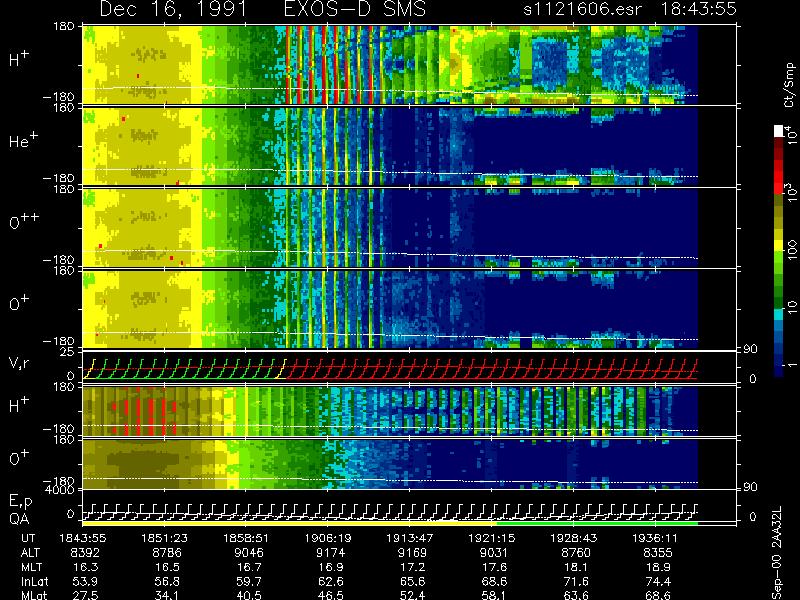
Task: Select the 'QA' row label
Action: pyautogui.click(x=19, y=519)
